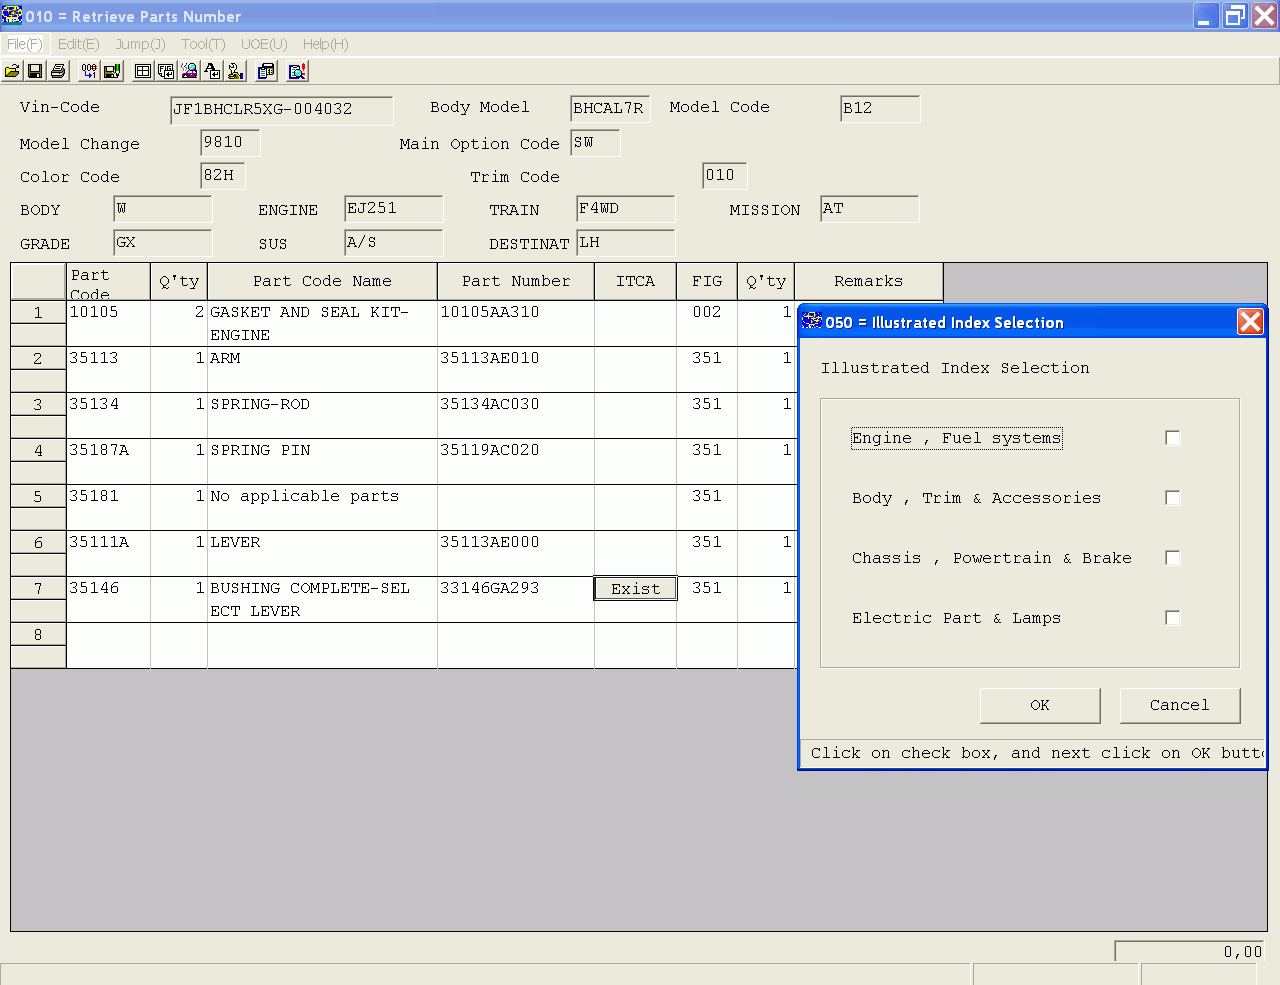Click Cancel in Illustrated Index Selection dialog
1280x985 pixels.
[x=1180, y=705]
